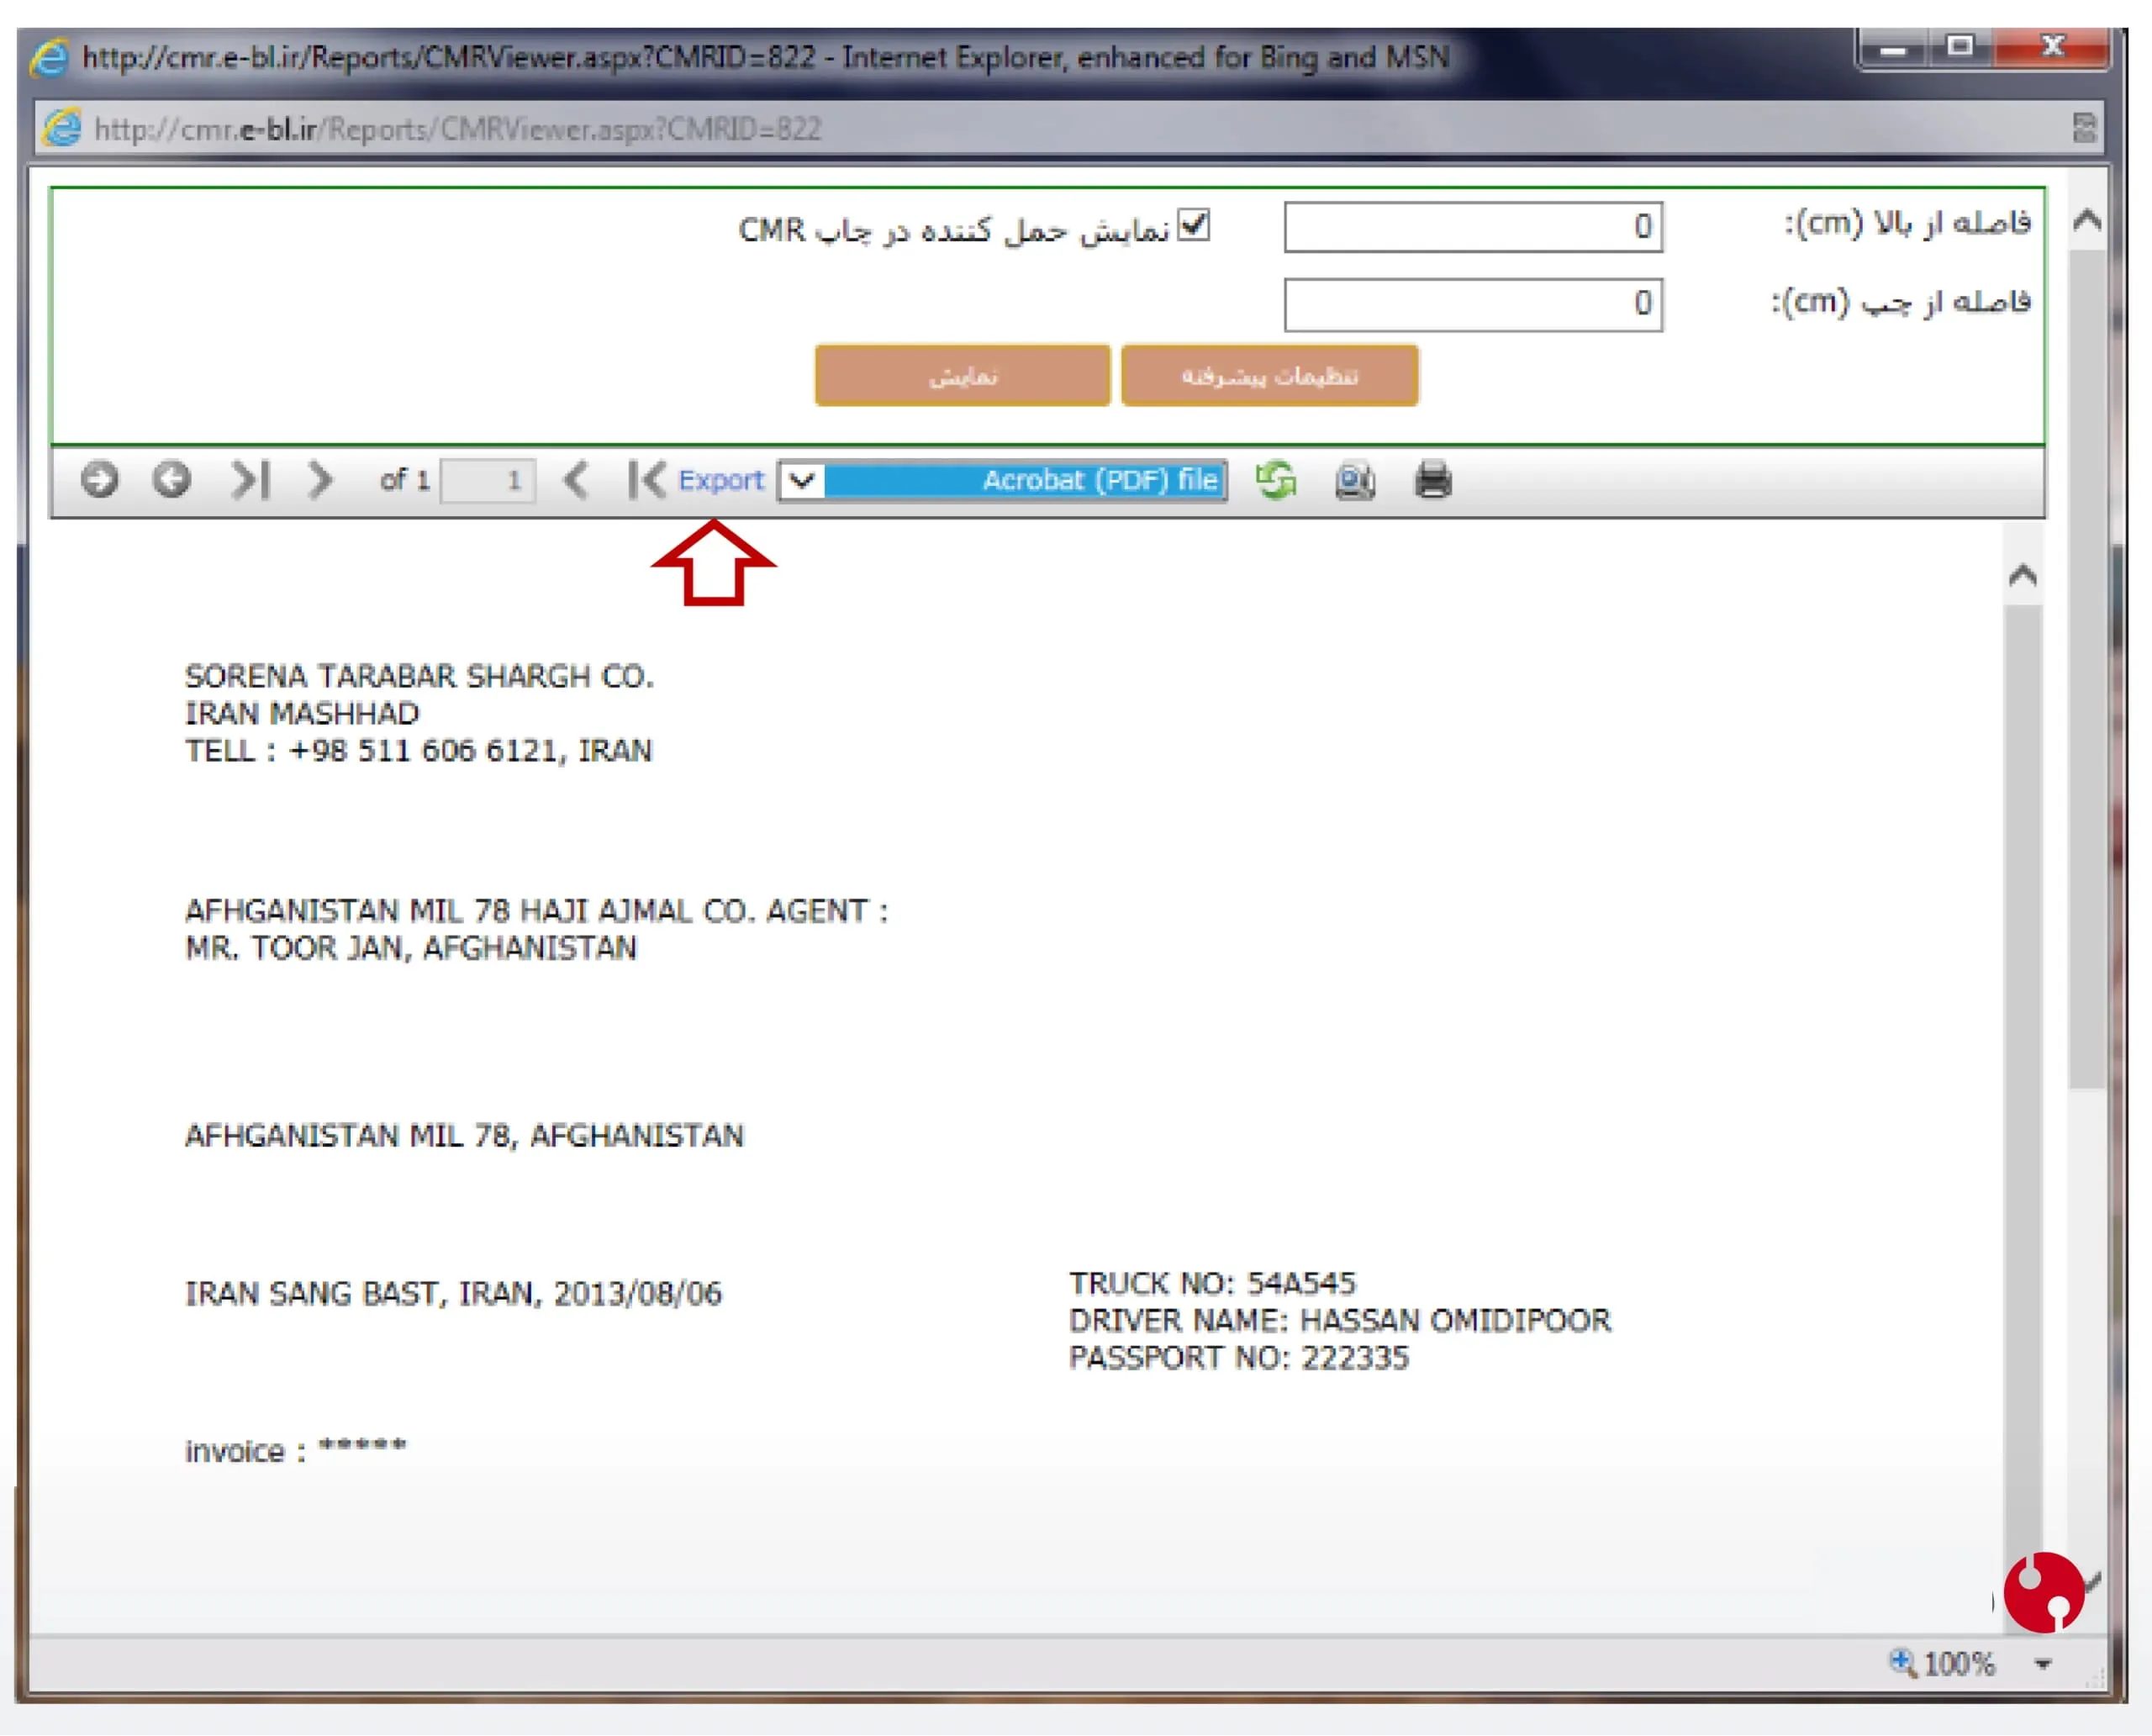Click text PASSPORT NO: 222335

[x=1238, y=1357]
